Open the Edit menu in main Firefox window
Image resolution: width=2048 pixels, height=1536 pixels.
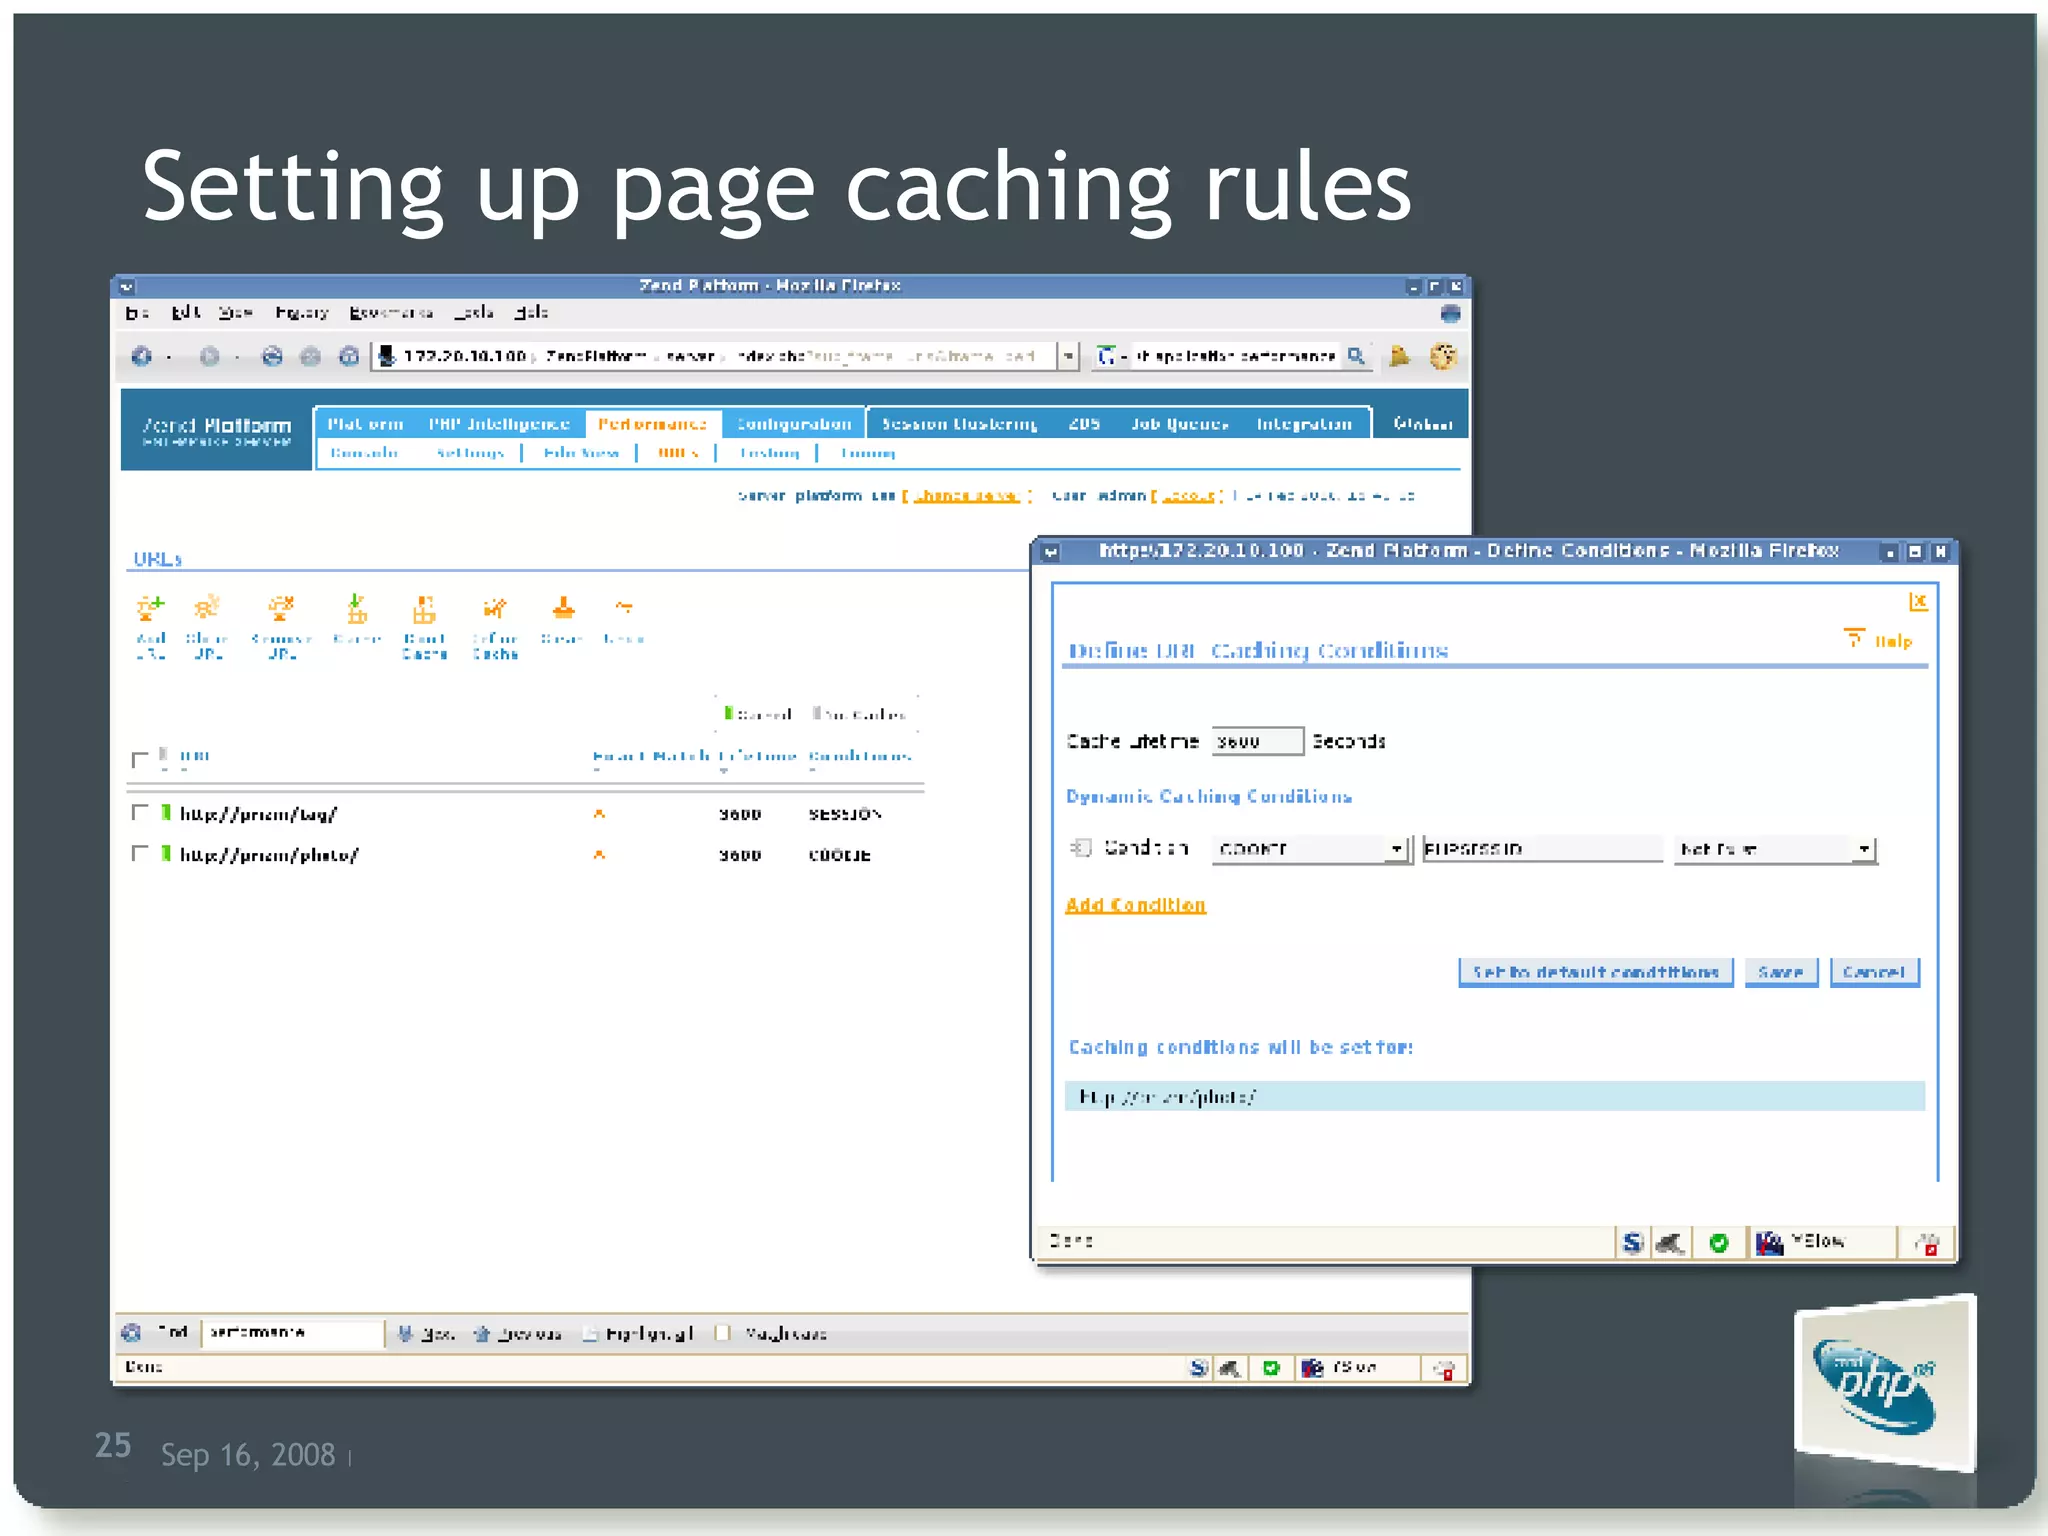pos(185,313)
